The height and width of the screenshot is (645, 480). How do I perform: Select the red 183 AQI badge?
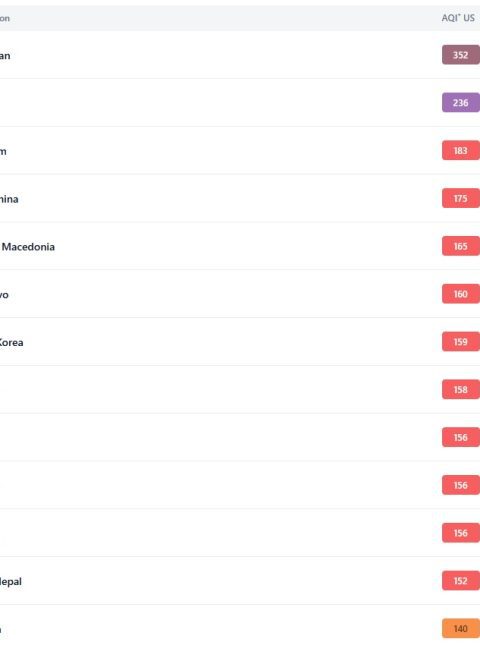point(461,151)
